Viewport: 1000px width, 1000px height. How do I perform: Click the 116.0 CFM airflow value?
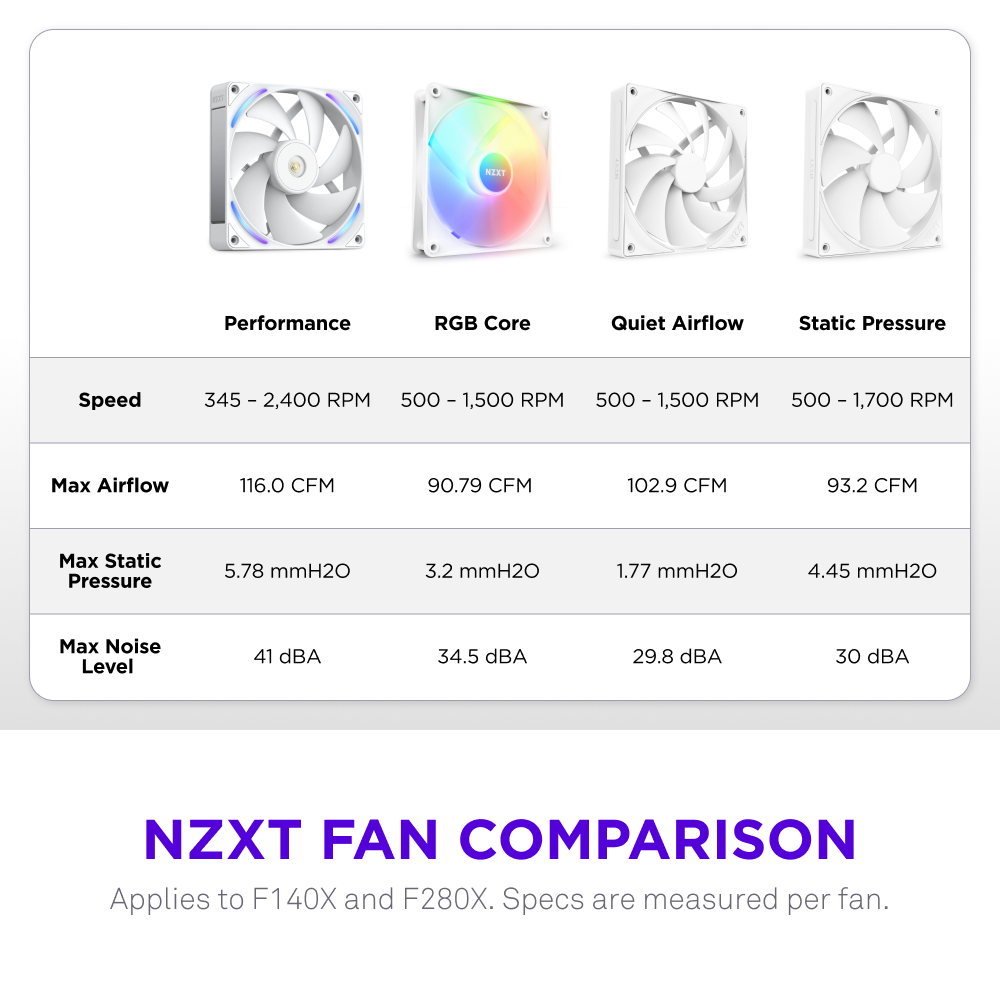[287, 485]
